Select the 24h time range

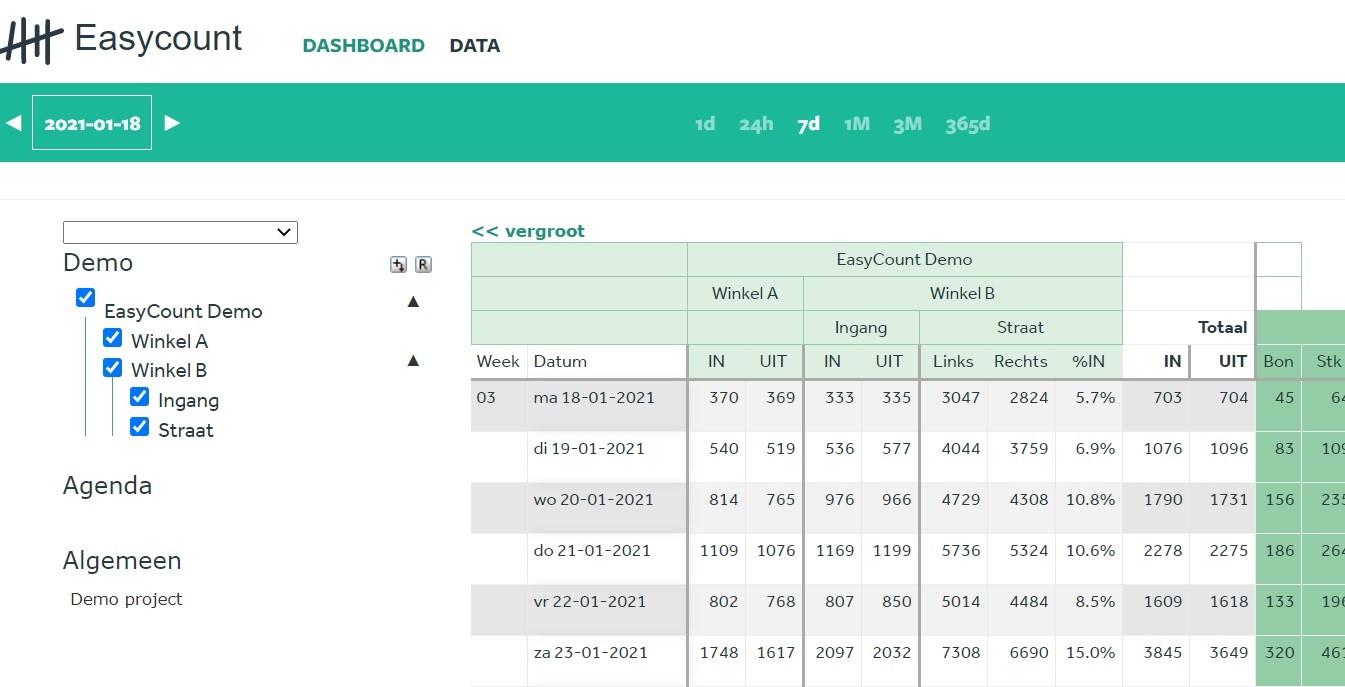757,124
